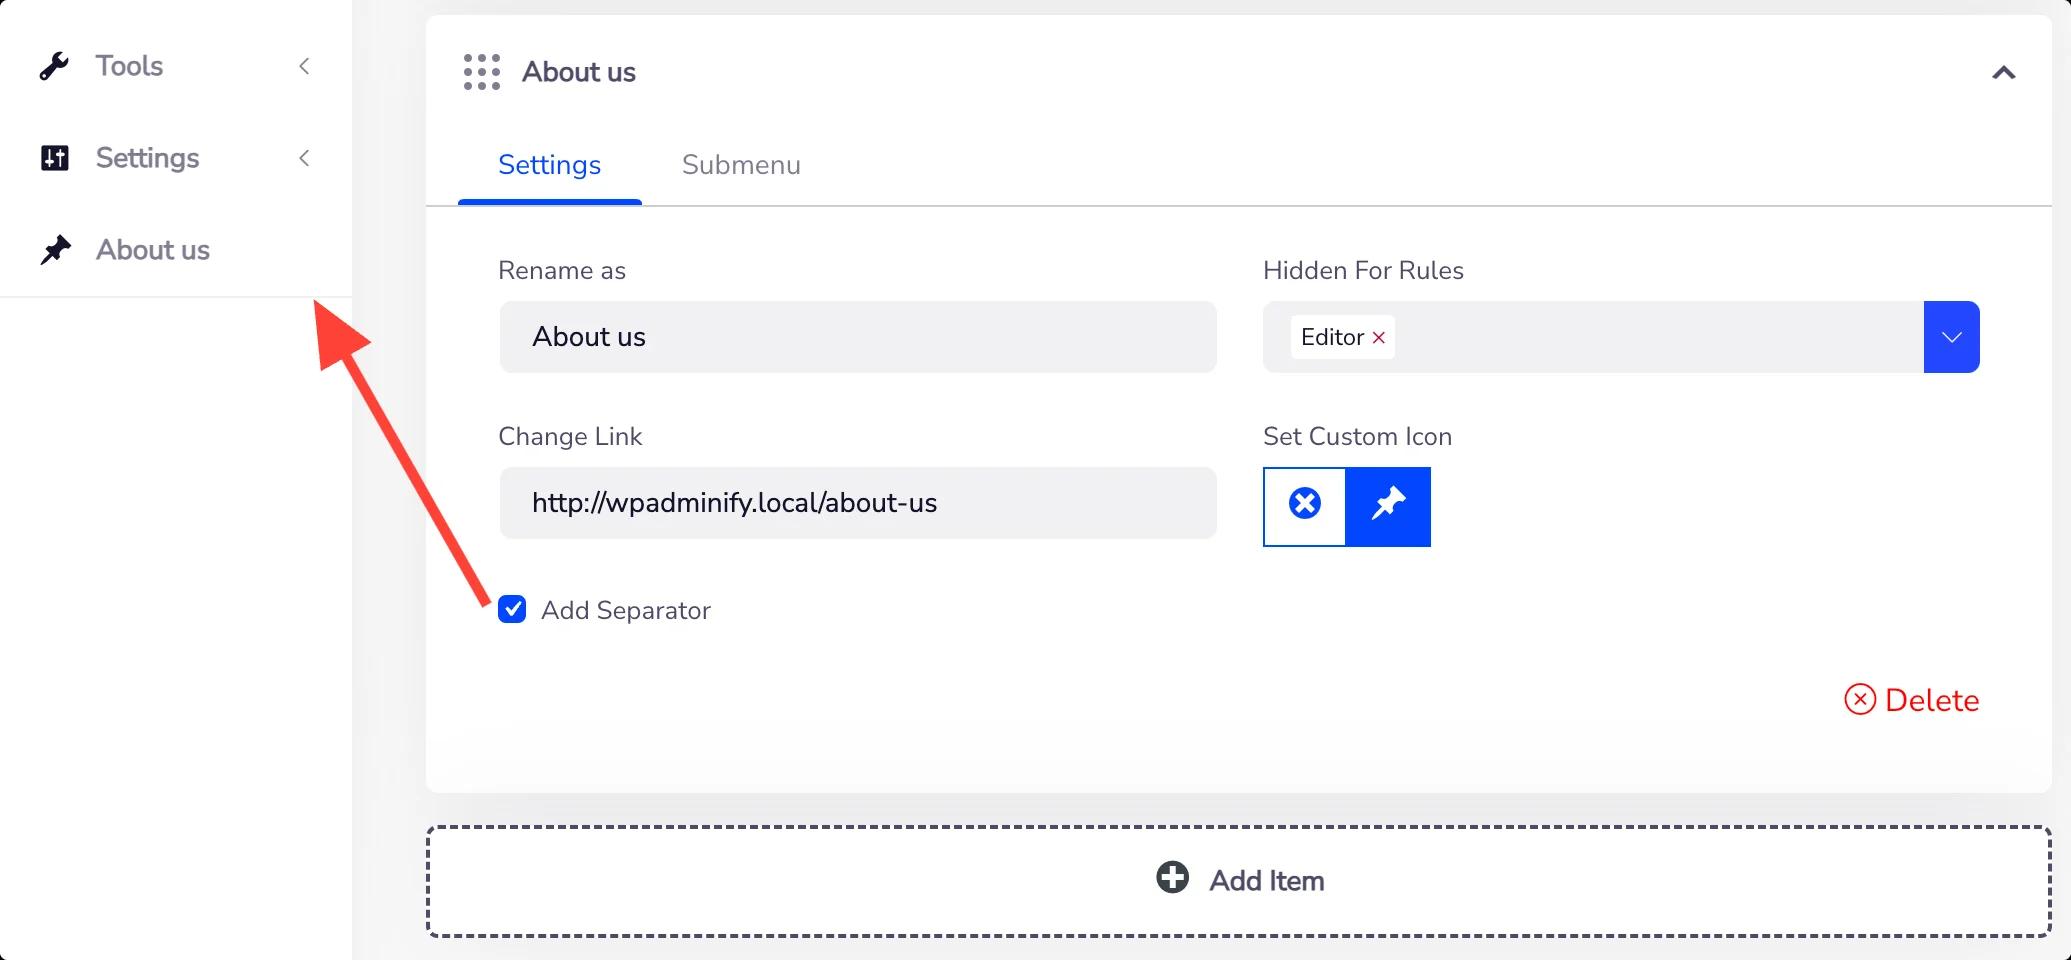Expand the Tools submenu arrow
Screen dimensions: 2071x960
[x=304, y=66]
